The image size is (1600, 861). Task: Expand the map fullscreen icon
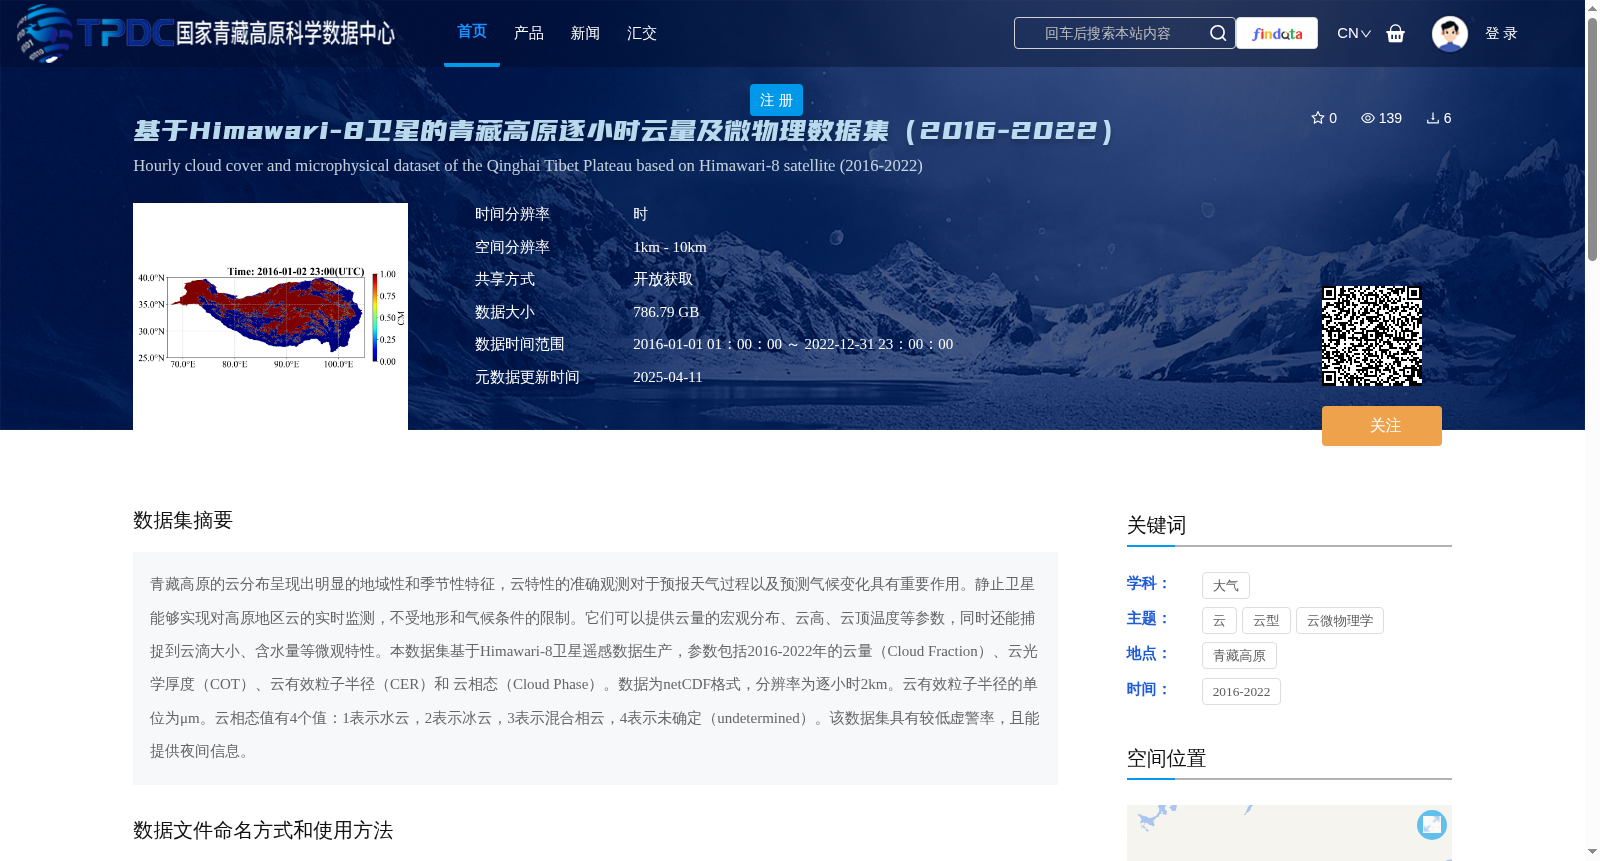(1432, 824)
